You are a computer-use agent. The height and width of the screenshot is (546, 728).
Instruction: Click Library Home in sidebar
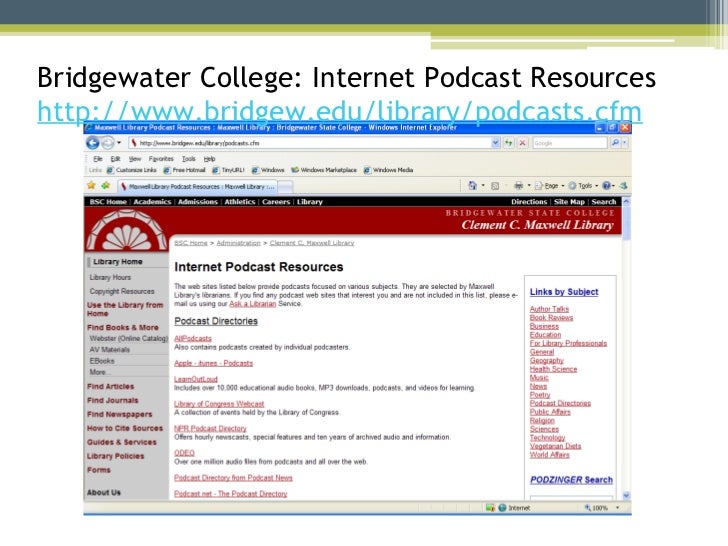[x=117, y=261]
